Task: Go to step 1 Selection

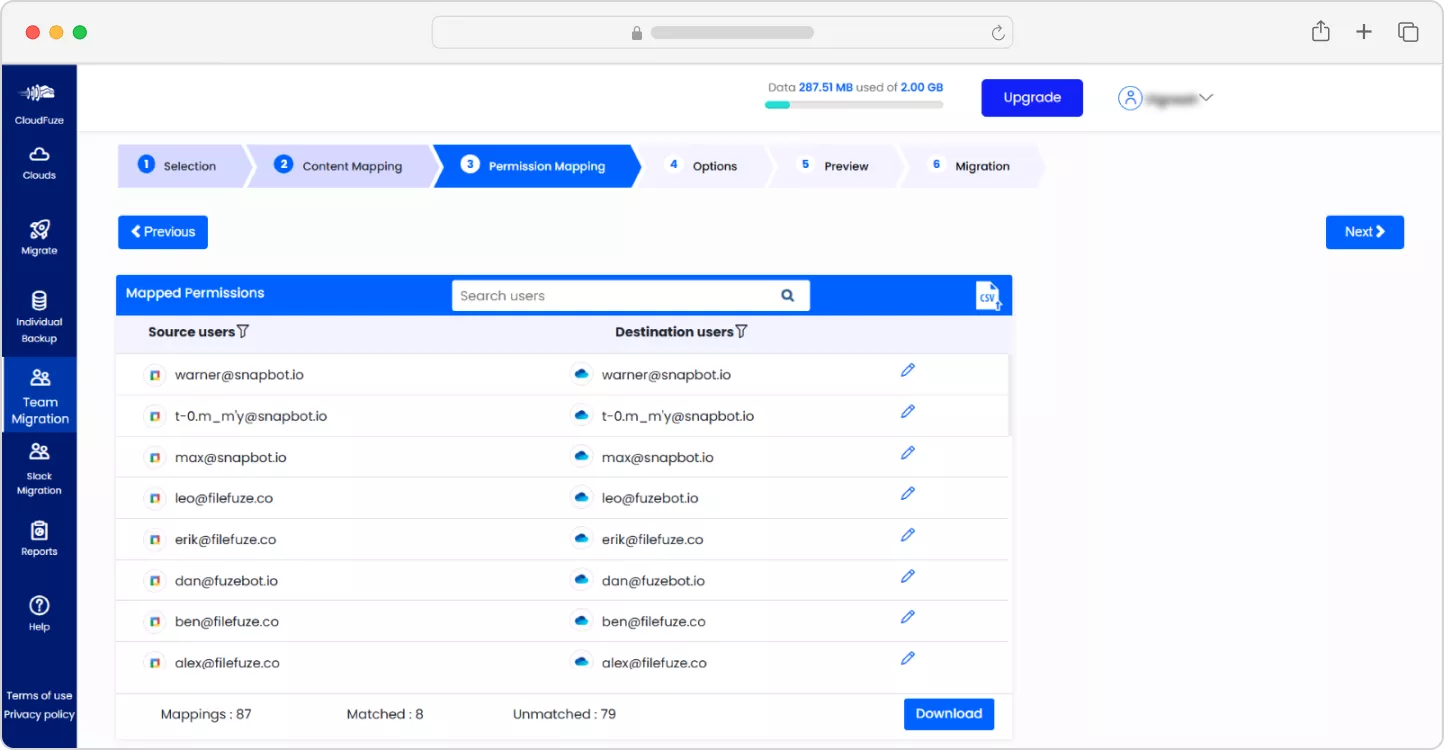Action: point(183,166)
